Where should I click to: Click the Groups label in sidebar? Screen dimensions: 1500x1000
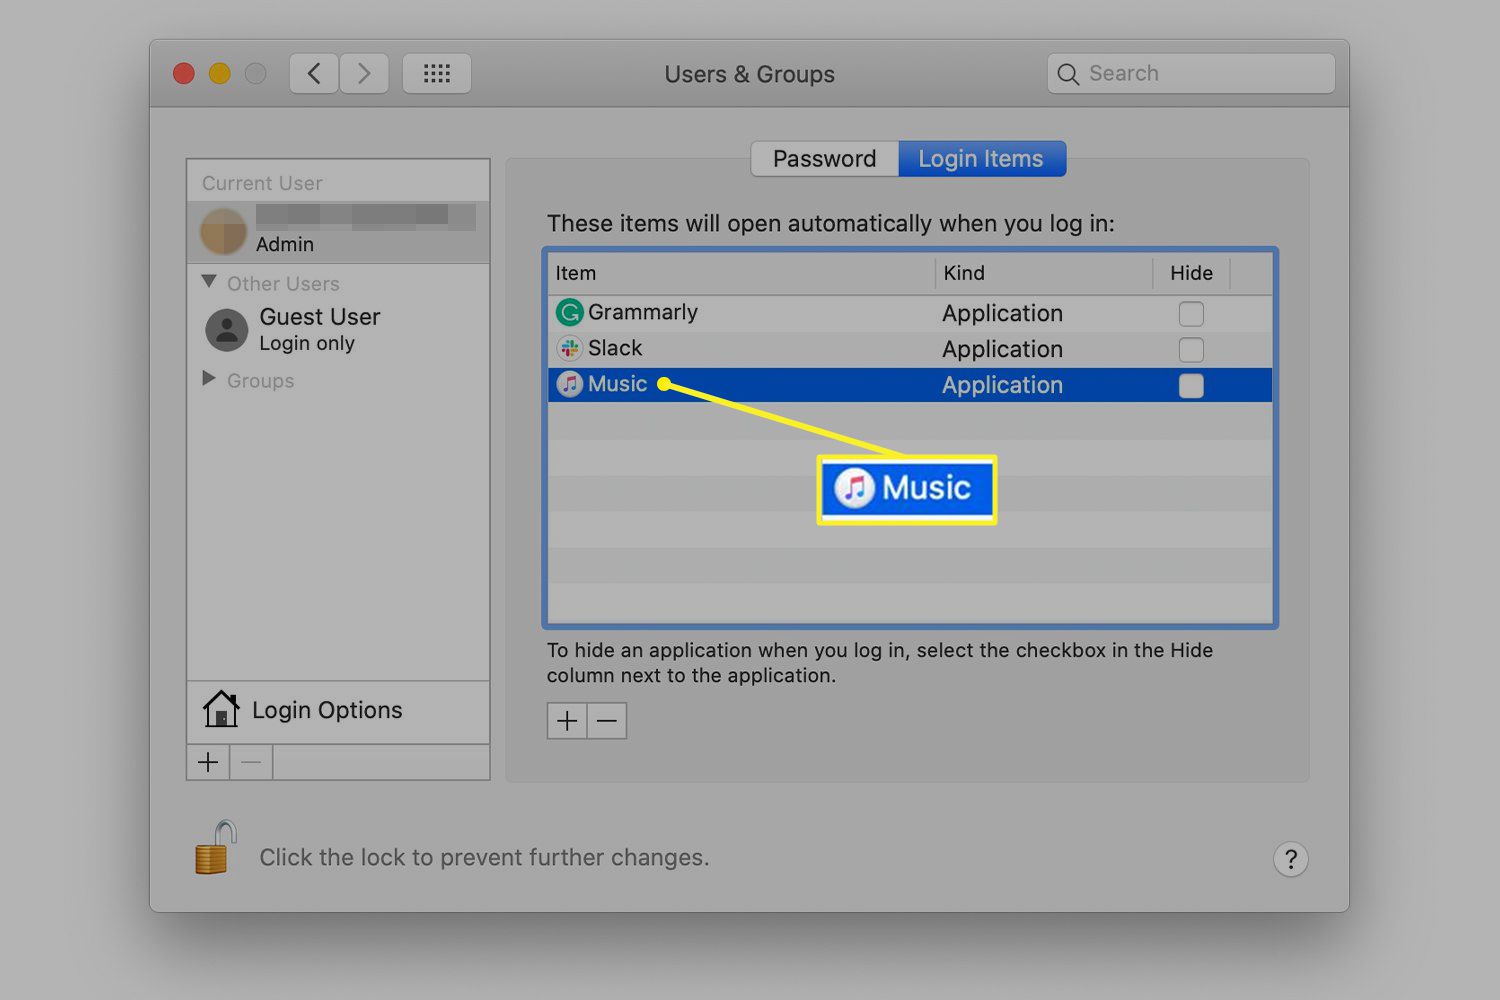[260, 381]
